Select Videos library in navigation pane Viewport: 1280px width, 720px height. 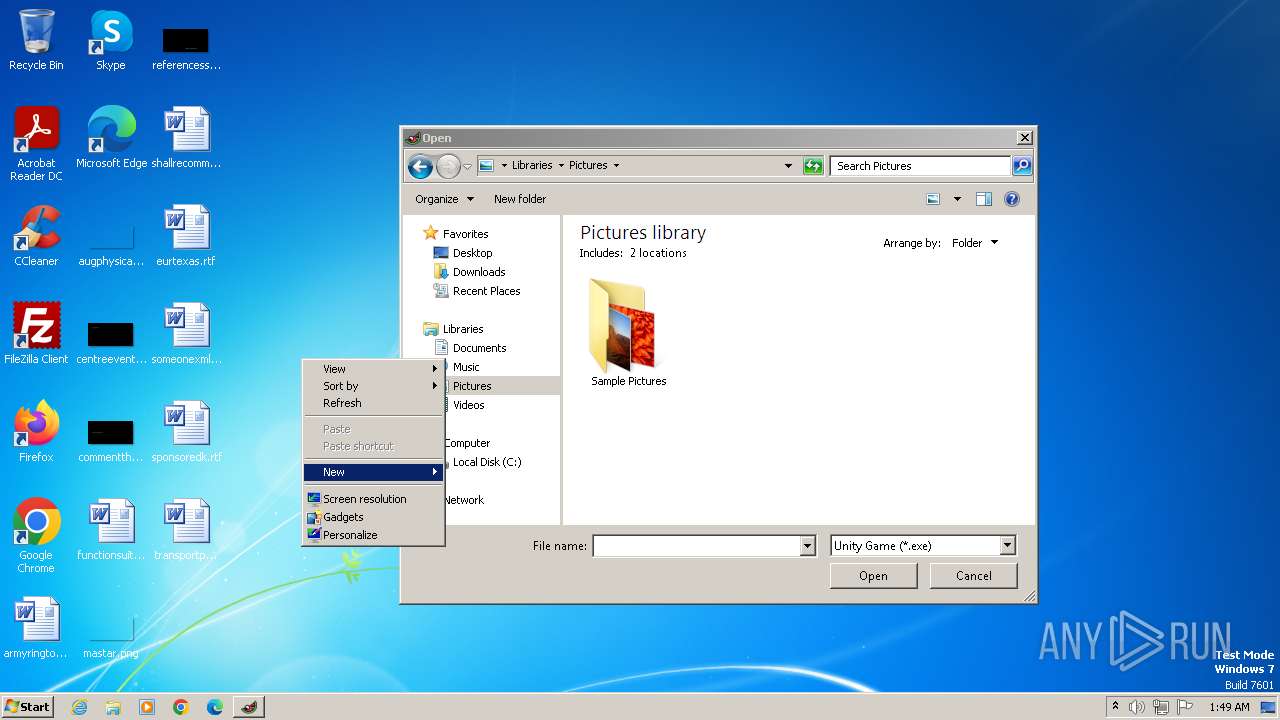click(x=468, y=405)
